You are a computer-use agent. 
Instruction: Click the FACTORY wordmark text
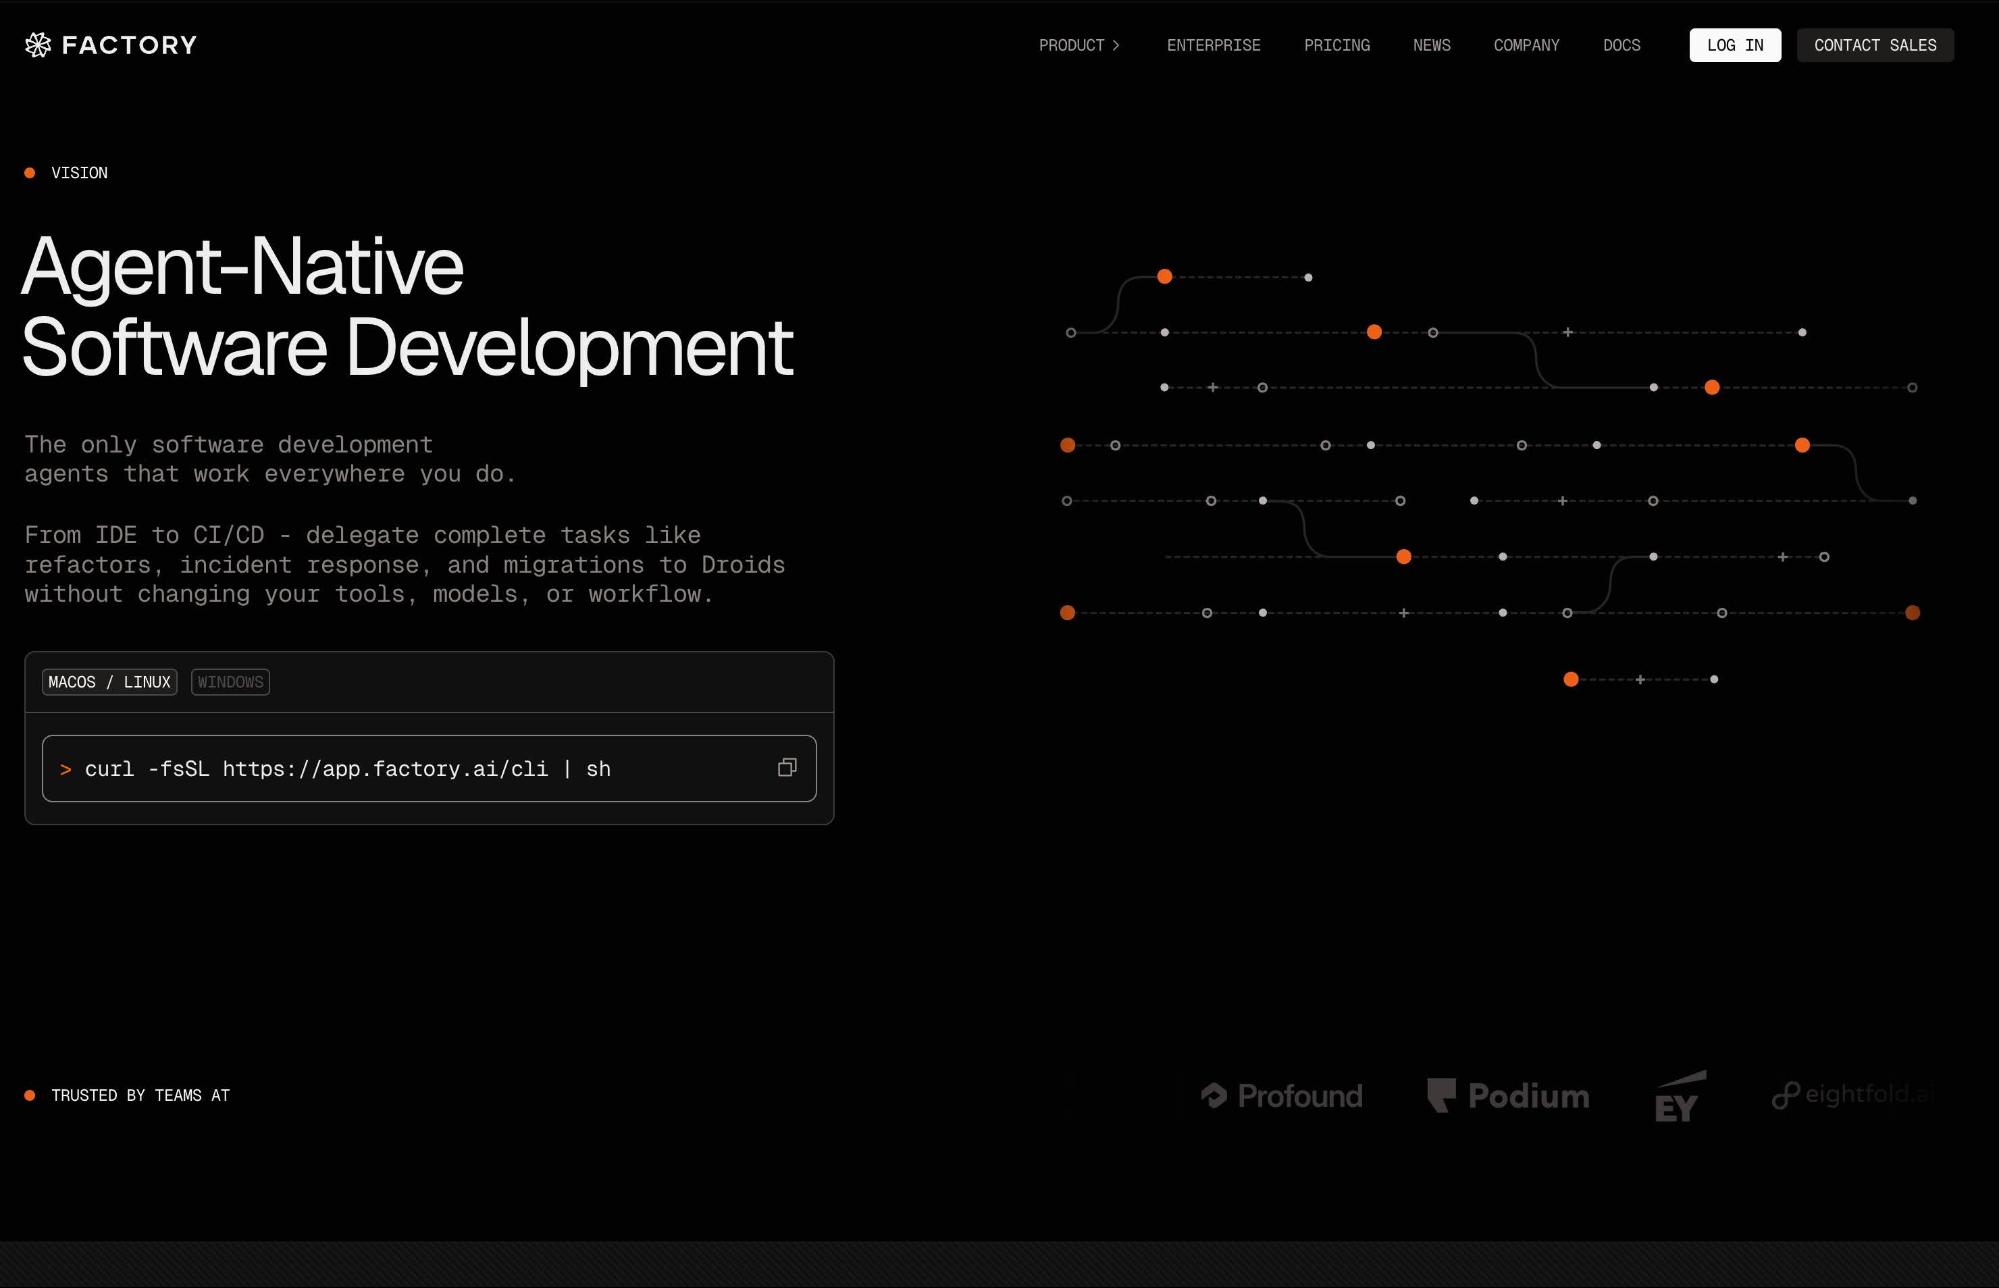tap(129, 45)
